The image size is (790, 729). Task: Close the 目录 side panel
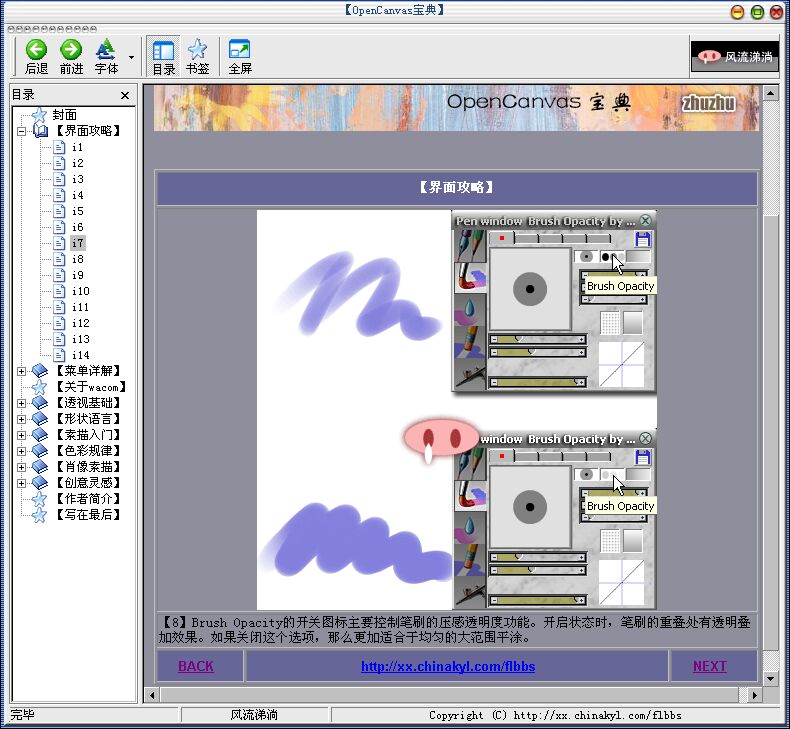tap(125, 95)
